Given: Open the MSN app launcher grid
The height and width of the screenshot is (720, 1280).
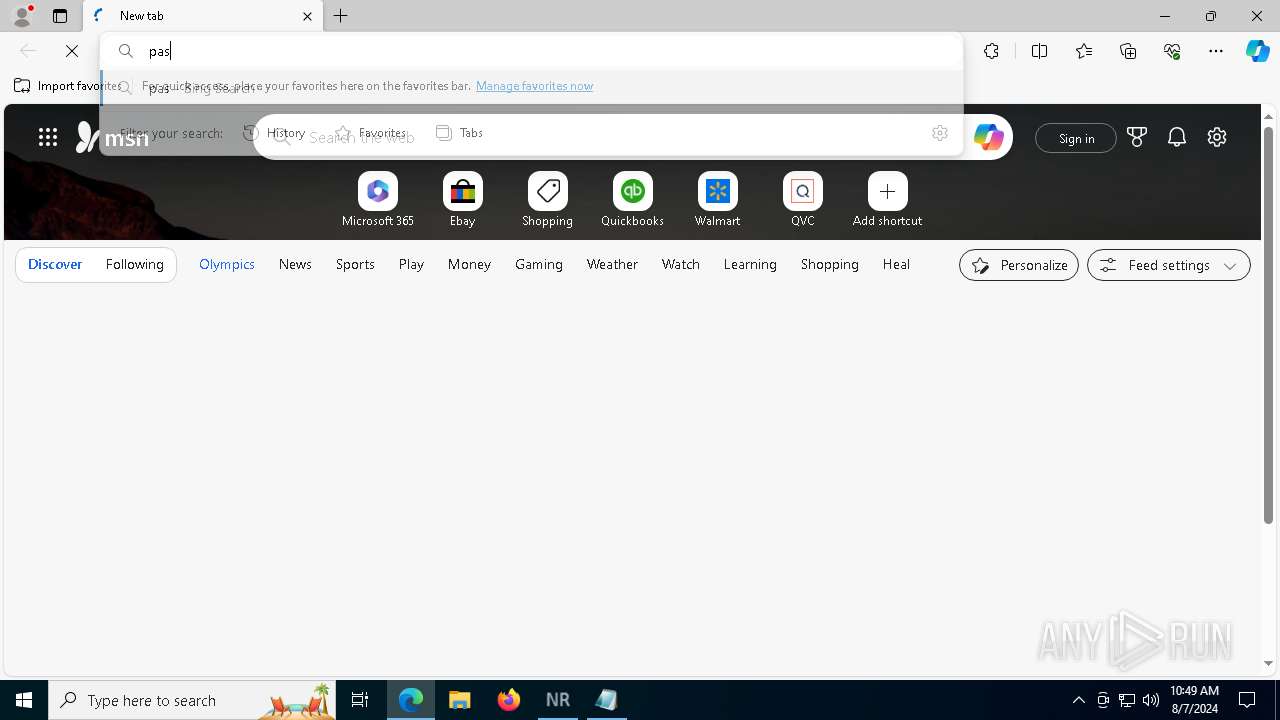Looking at the screenshot, I should (x=48, y=137).
